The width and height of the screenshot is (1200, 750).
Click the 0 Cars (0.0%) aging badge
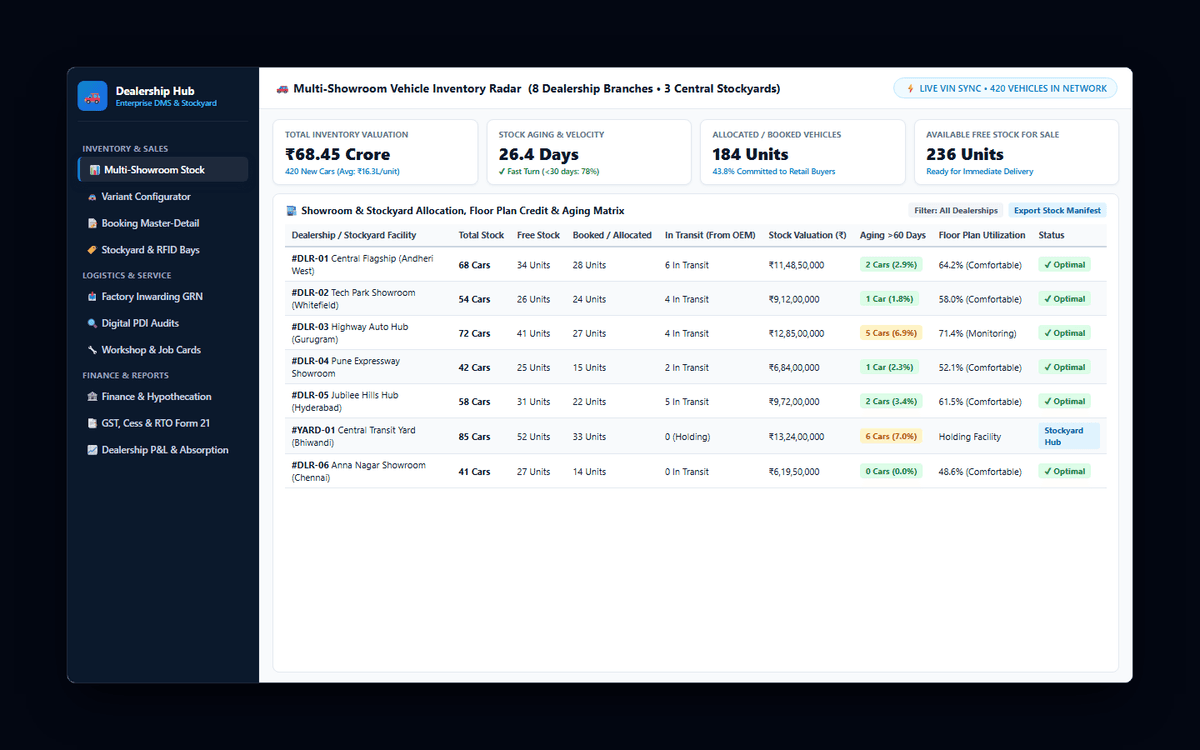(891, 471)
